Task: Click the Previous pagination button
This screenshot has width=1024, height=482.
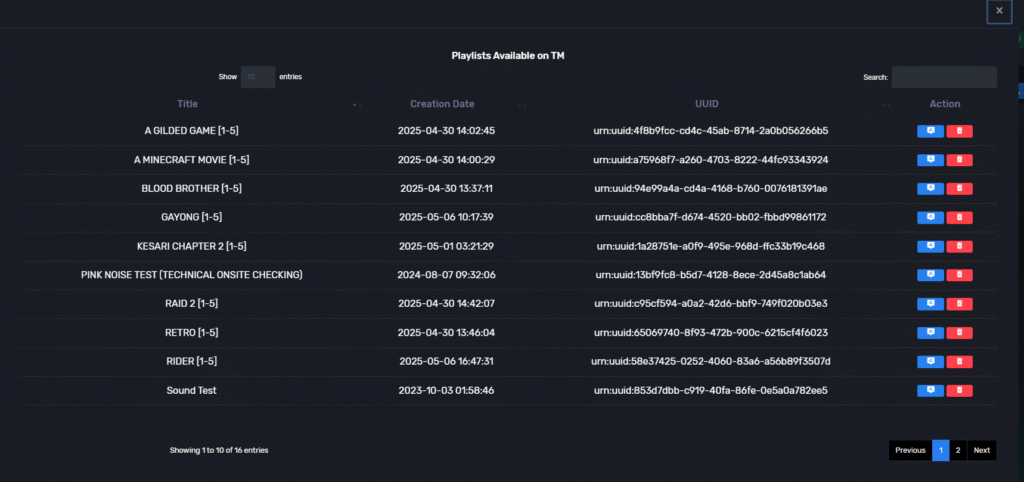Action: point(910,450)
